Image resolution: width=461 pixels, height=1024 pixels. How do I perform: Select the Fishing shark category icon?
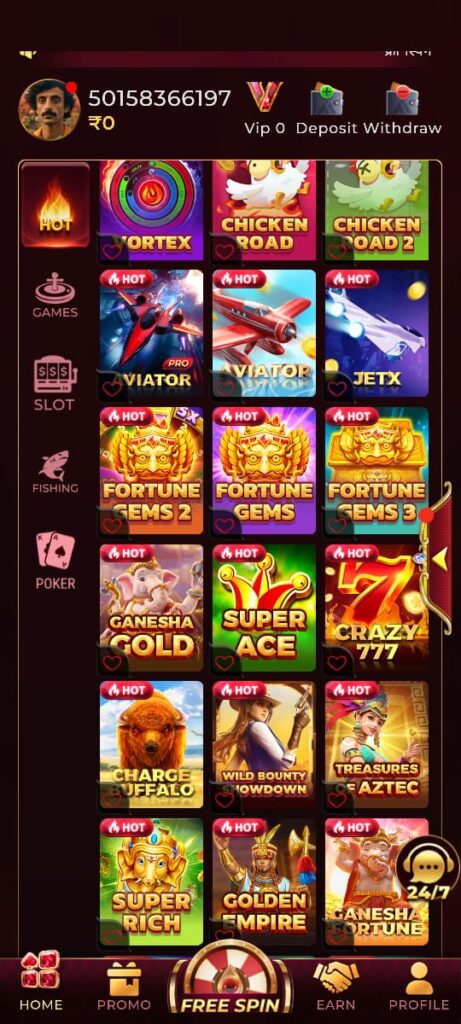coord(55,465)
